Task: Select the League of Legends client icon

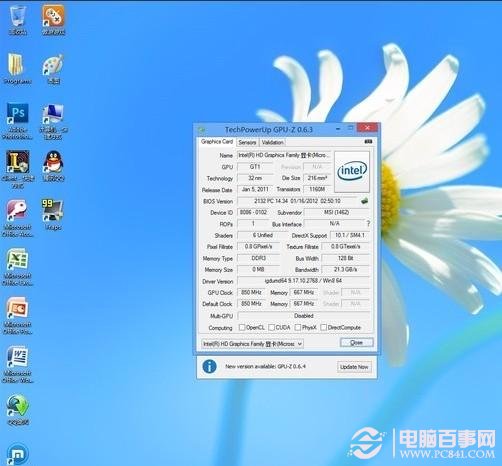Action: (x=18, y=169)
